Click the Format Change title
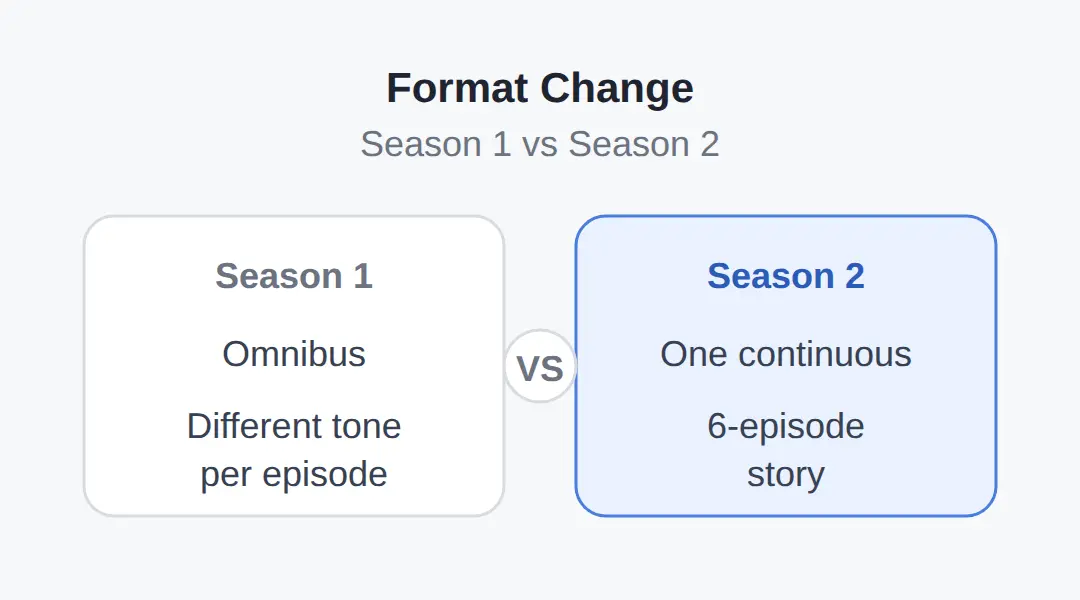The height and width of the screenshot is (600, 1080). [540, 88]
